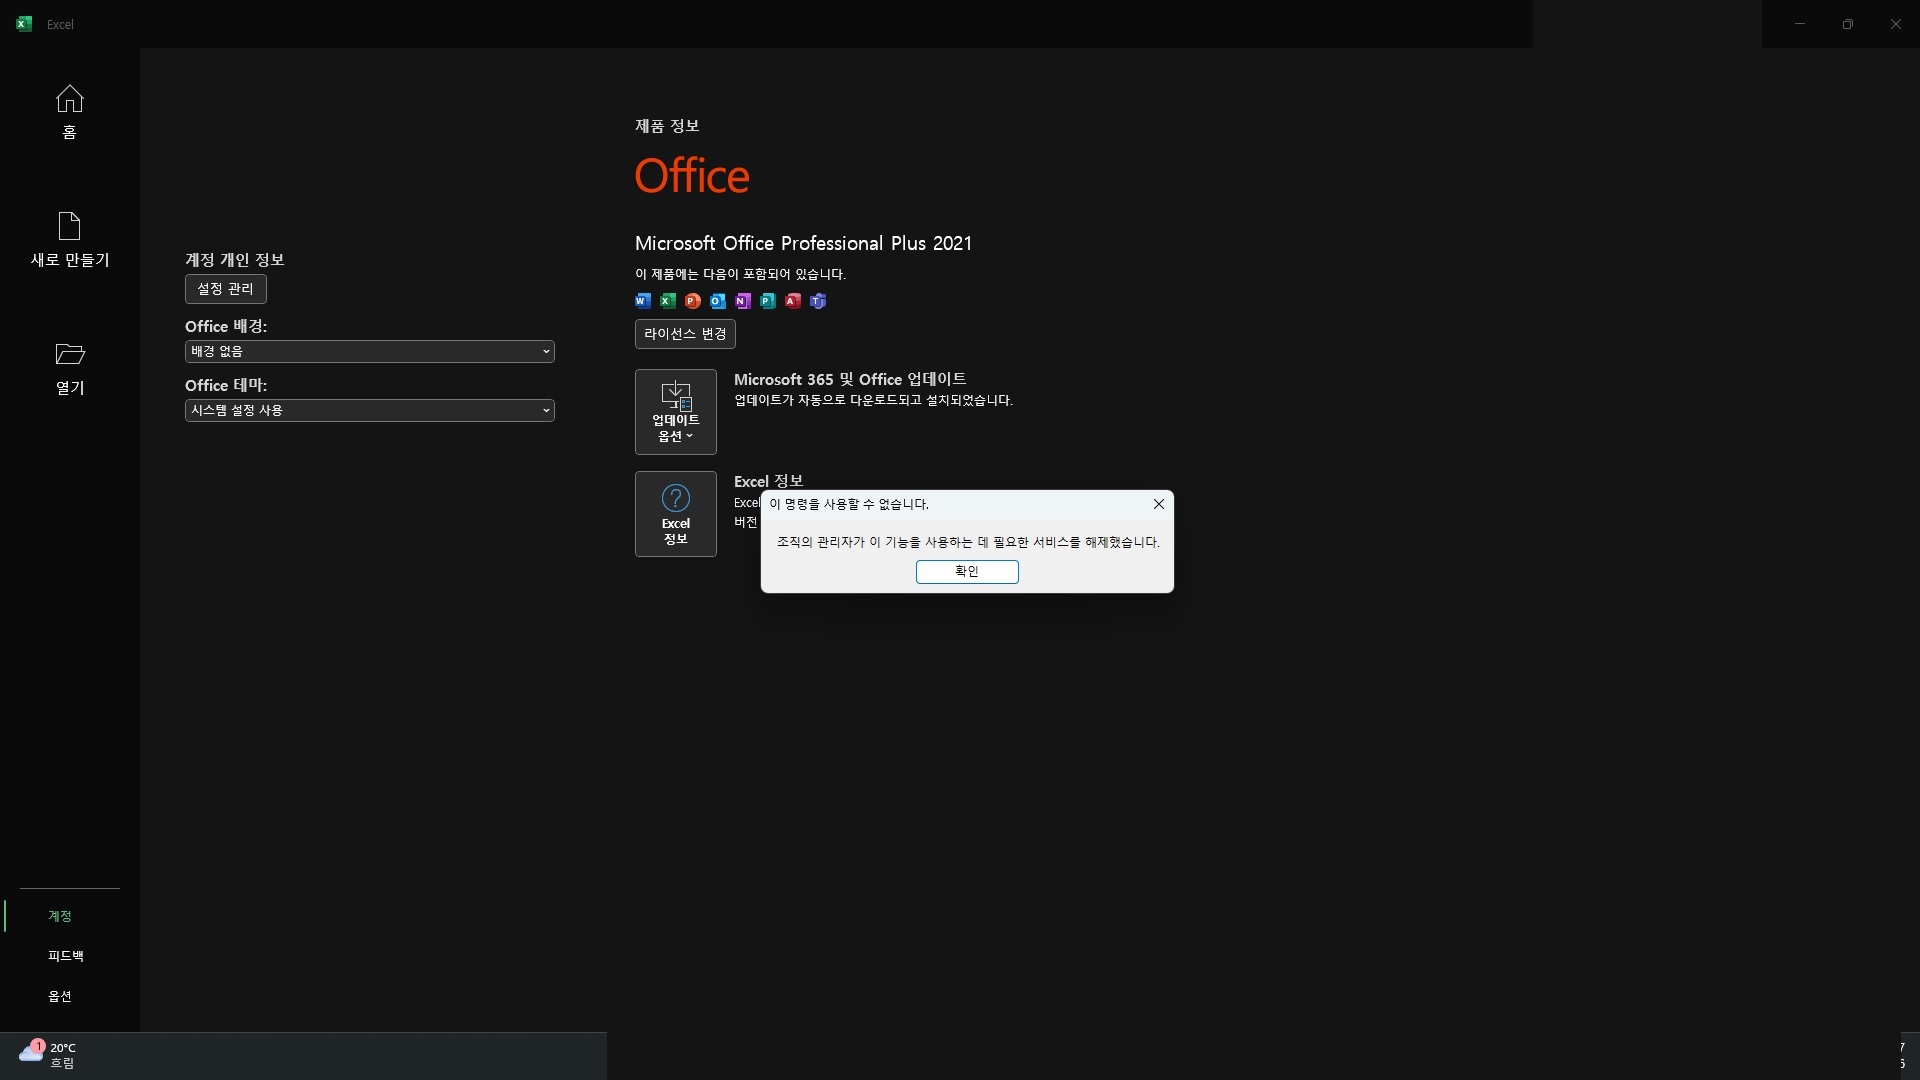Open the Office 테마 dropdown

coord(370,411)
